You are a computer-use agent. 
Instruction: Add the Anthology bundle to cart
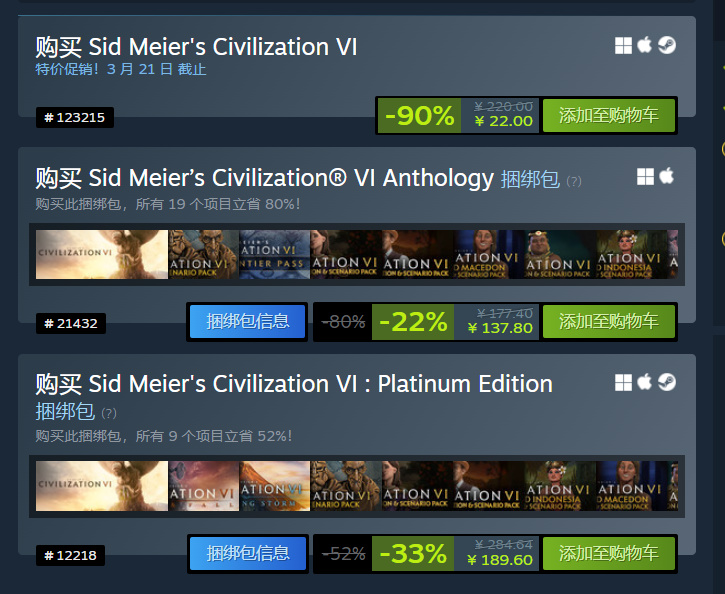coord(609,322)
